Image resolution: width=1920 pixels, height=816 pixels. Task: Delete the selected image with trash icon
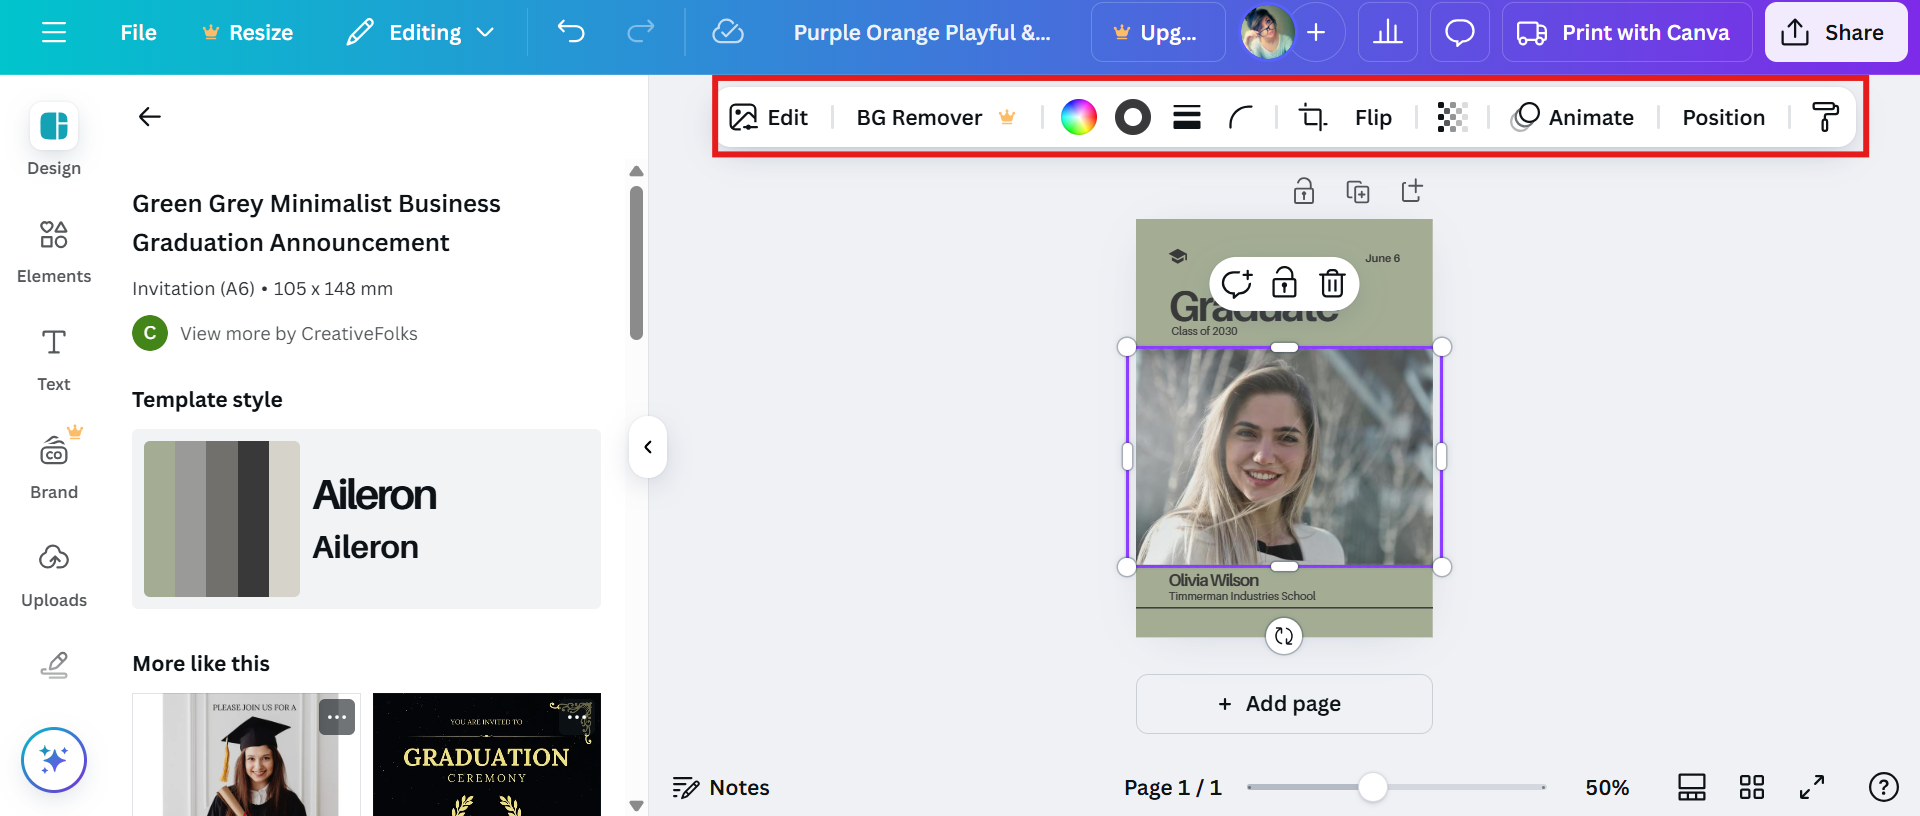[x=1332, y=284]
